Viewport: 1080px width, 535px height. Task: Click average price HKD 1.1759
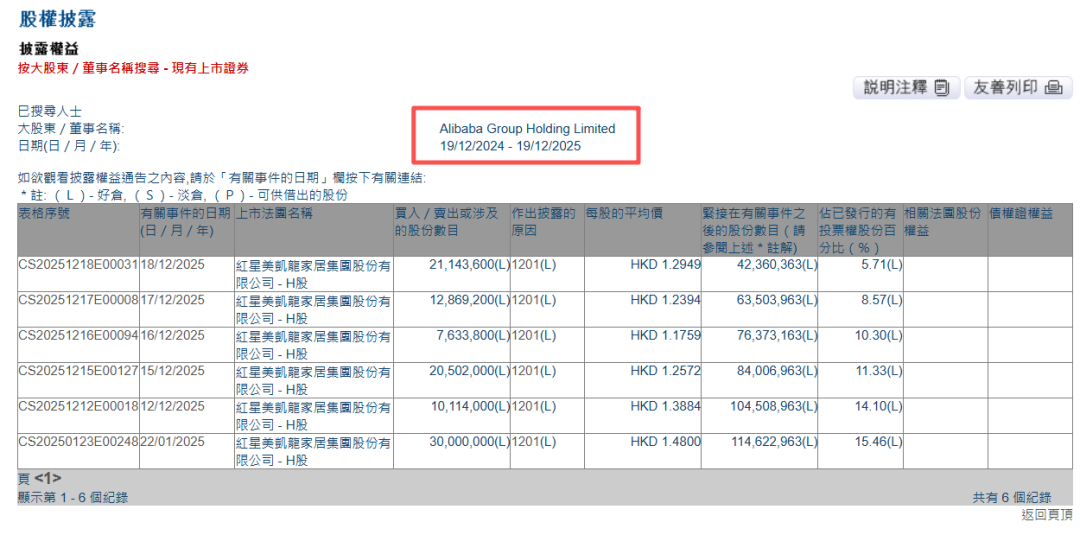665,336
